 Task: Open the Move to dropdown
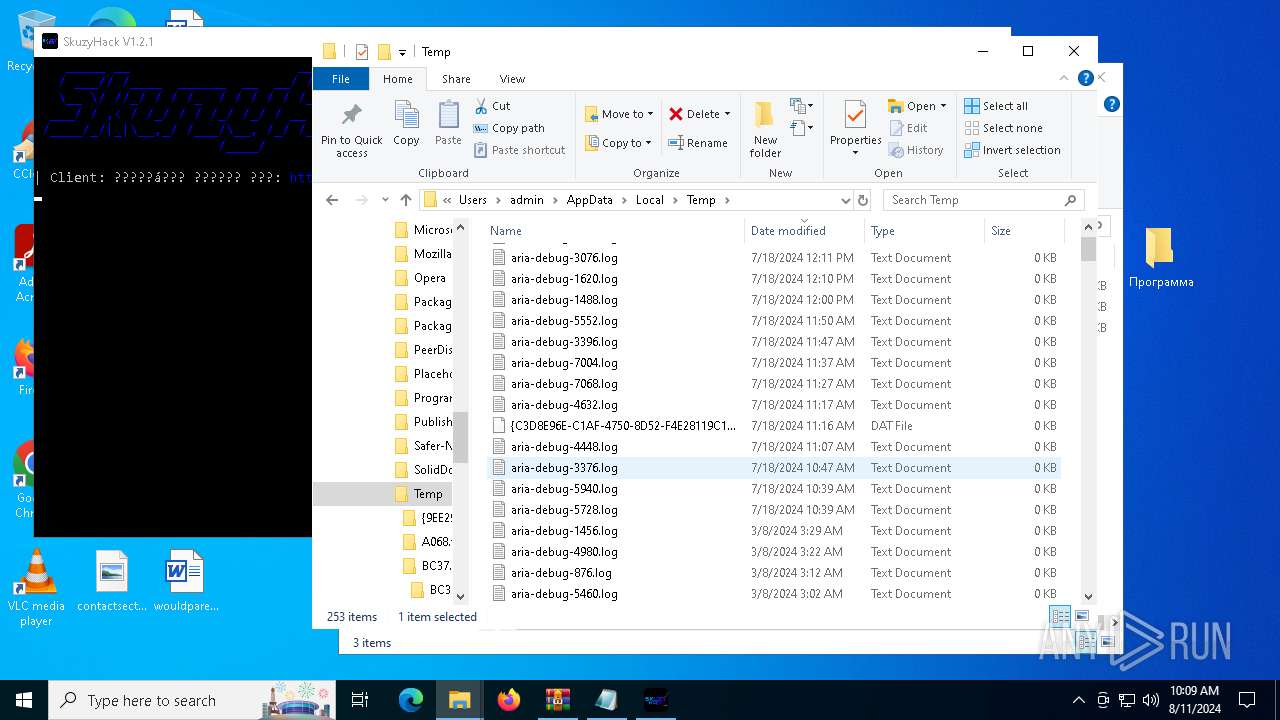click(619, 114)
